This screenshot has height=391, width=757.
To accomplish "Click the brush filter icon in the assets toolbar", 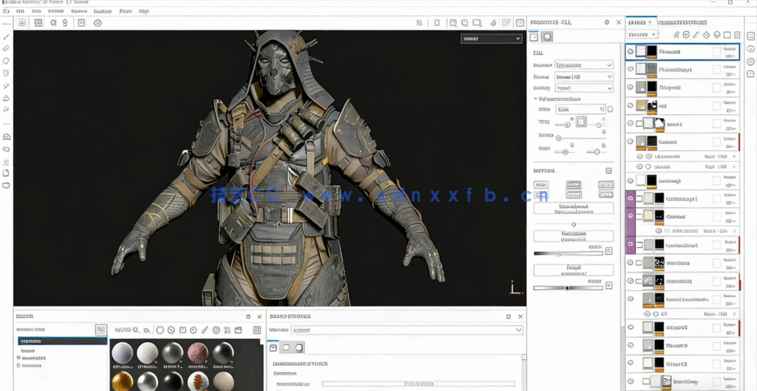I will pos(204,330).
